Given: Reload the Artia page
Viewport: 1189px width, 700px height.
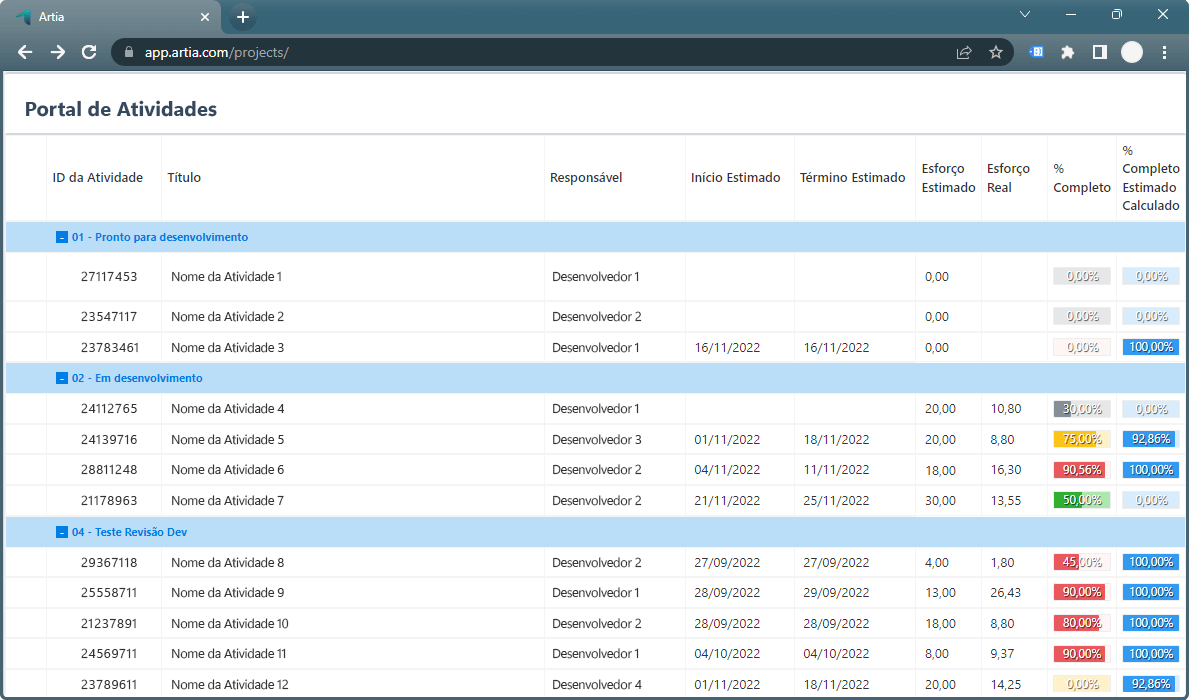Looking at the screenshot, I should pos(89,52).
